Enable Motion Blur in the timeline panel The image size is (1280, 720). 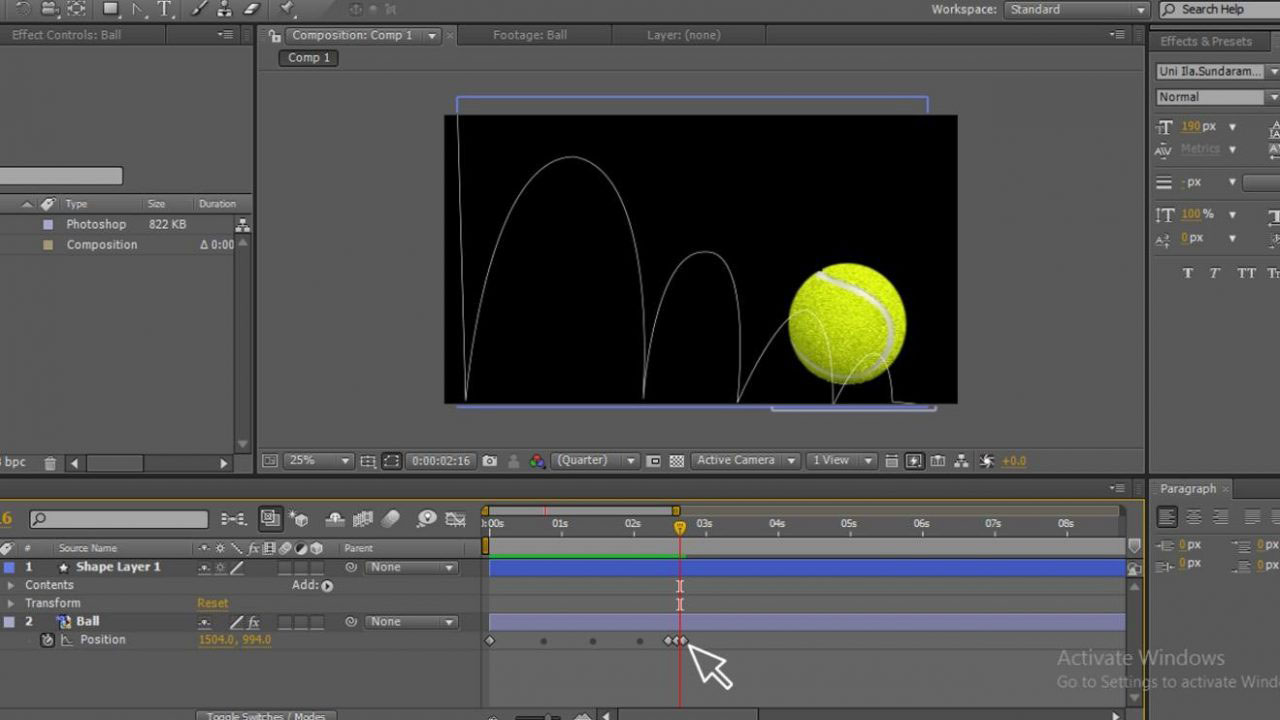point(391,519)
